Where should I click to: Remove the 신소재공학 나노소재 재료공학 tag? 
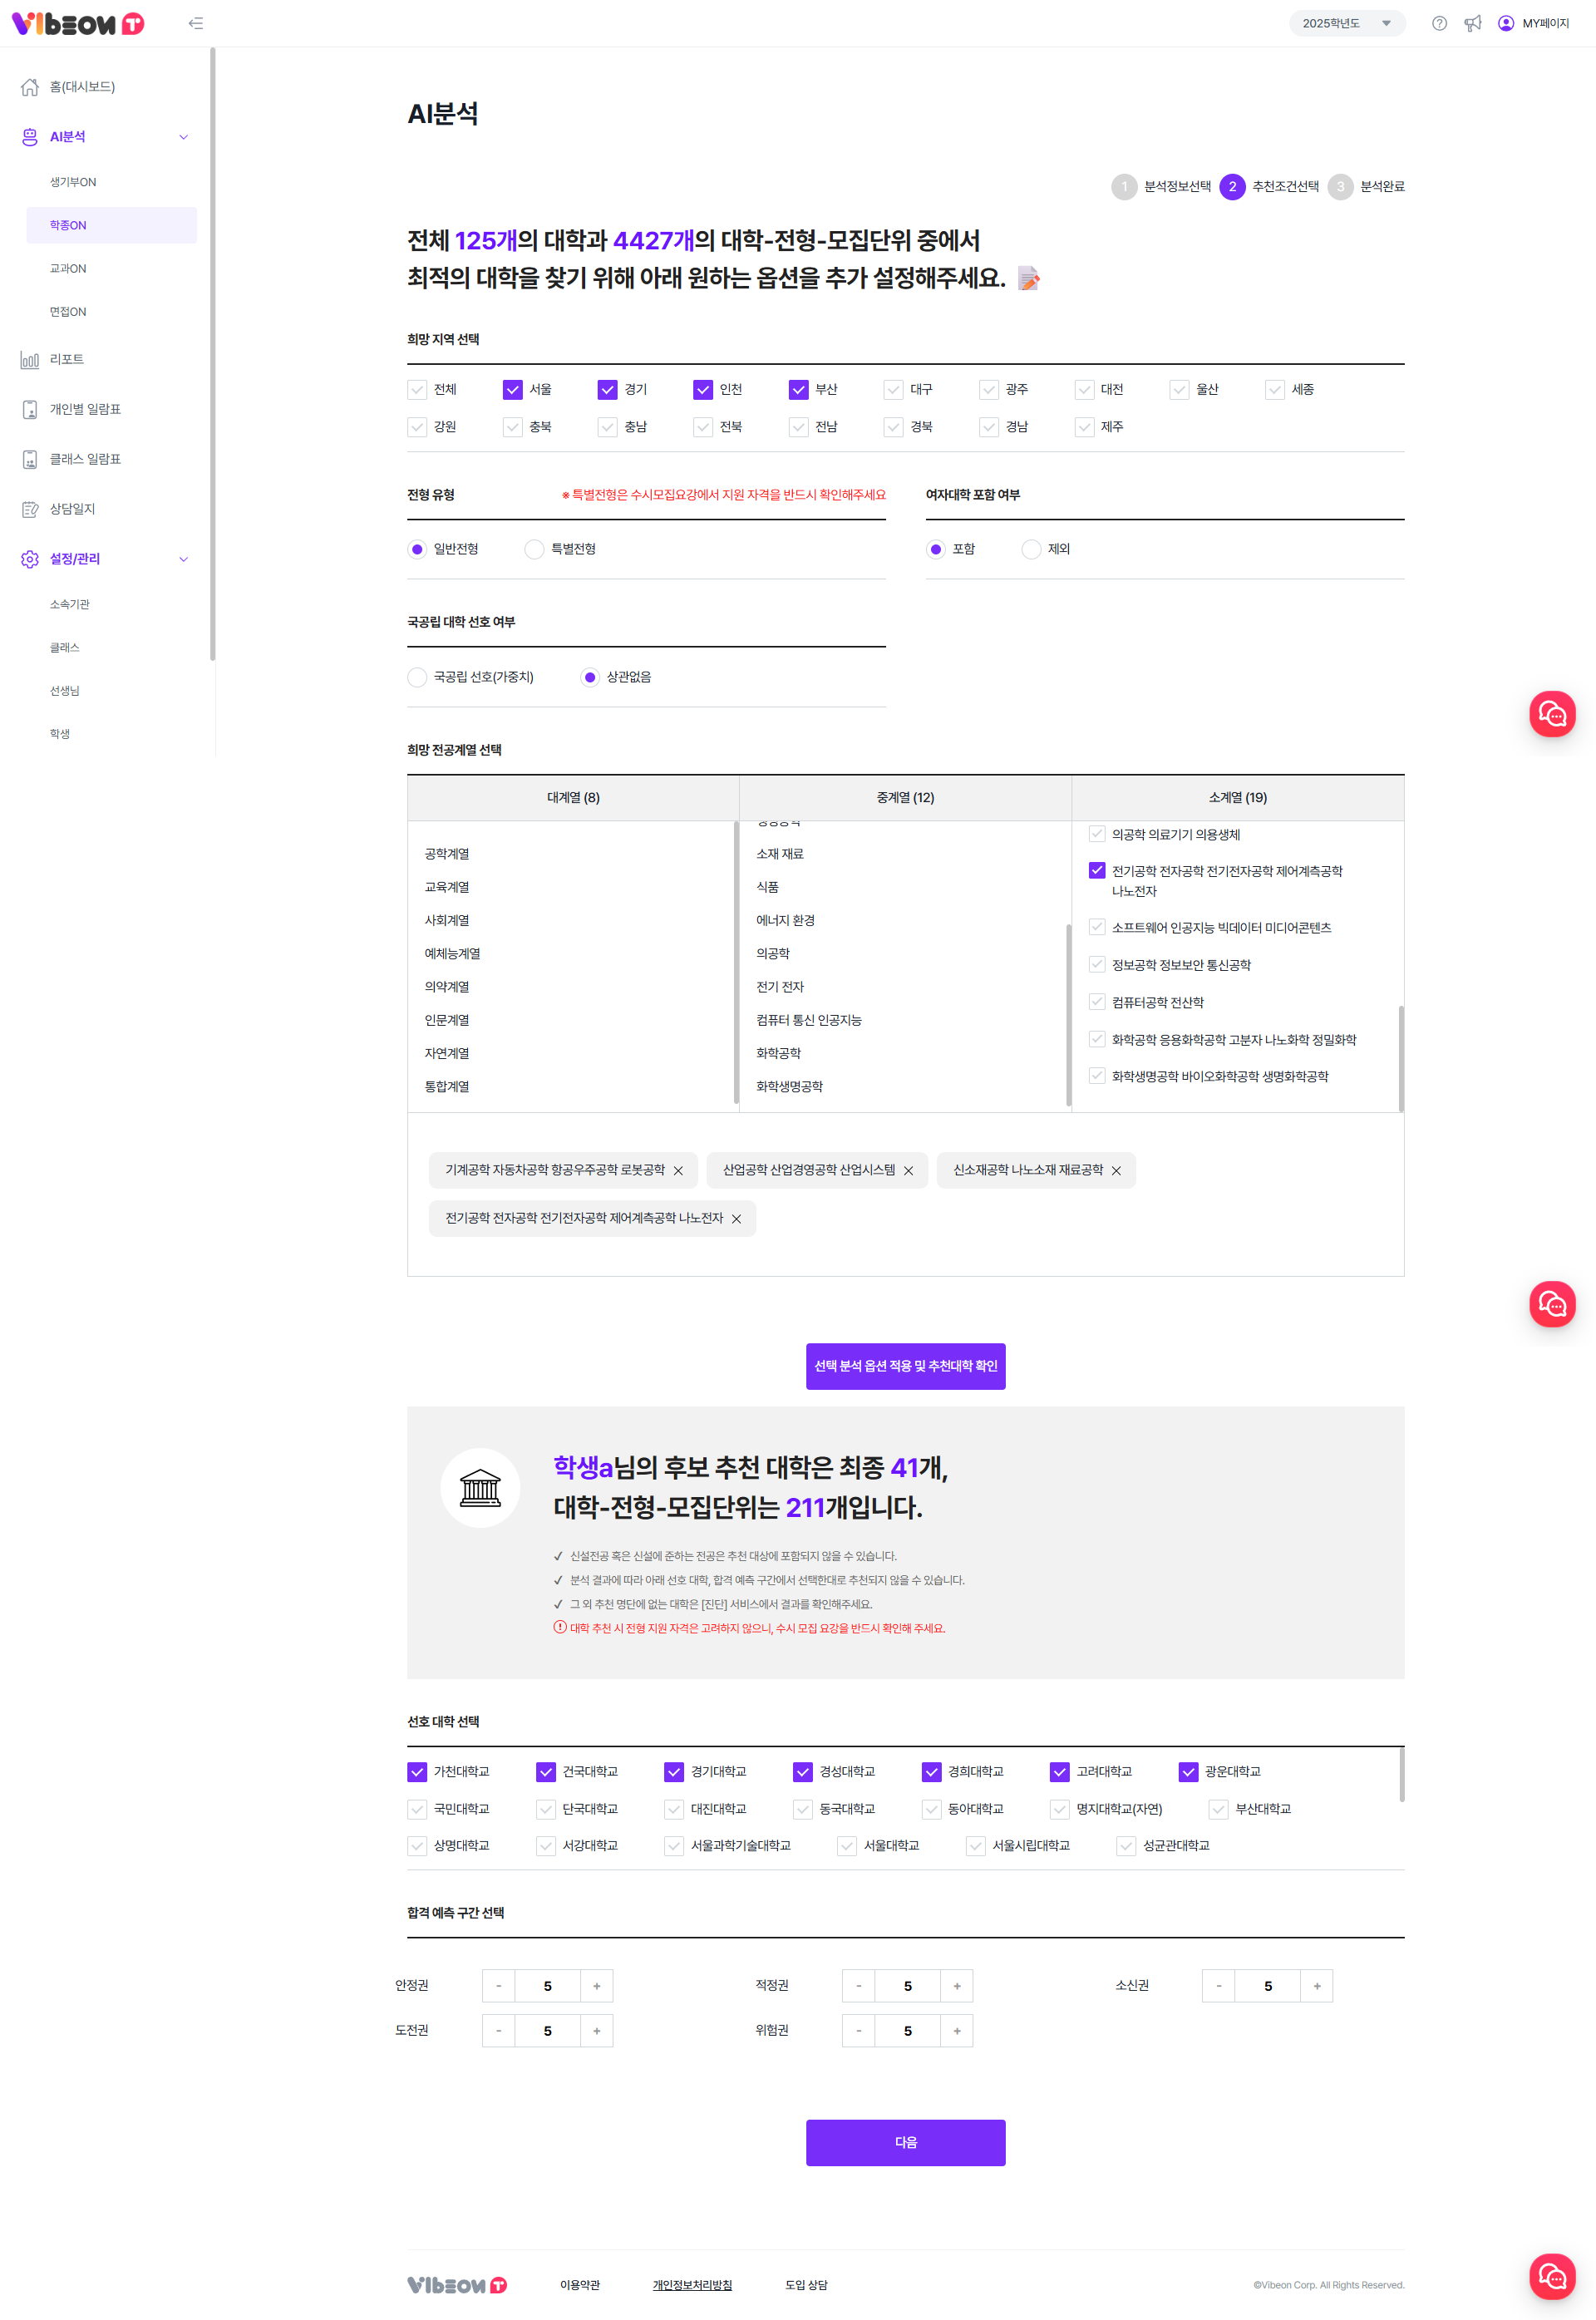click(x=1116, y=1171)
